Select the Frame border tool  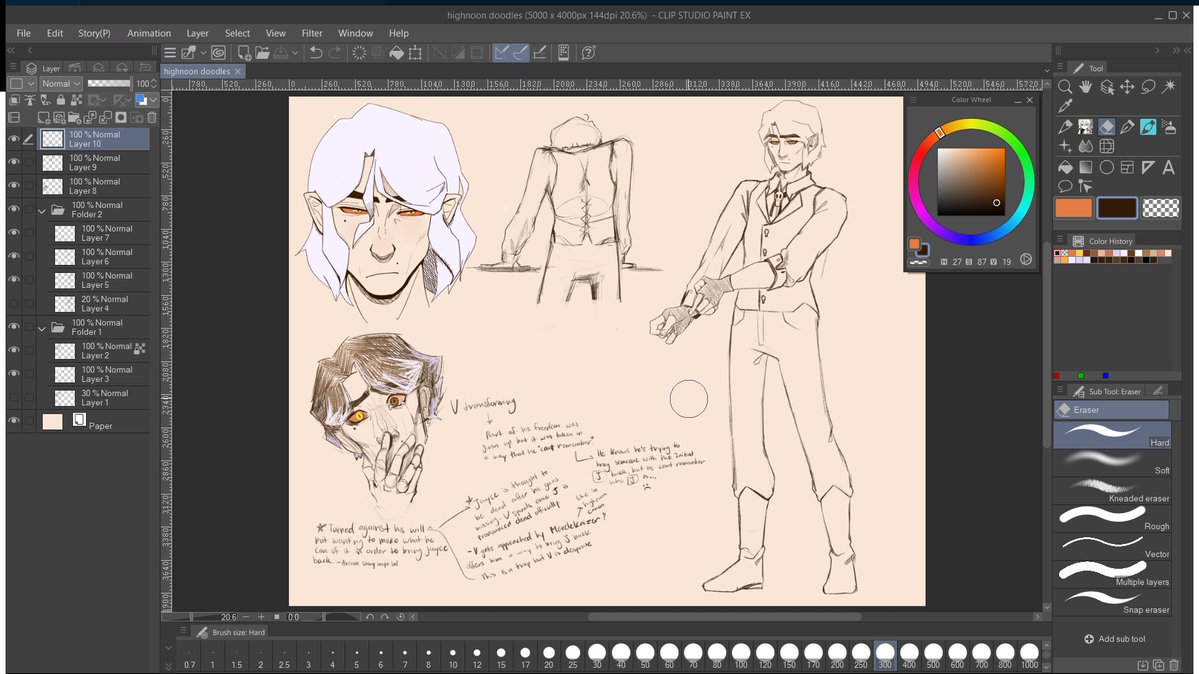pos(1127,167)
